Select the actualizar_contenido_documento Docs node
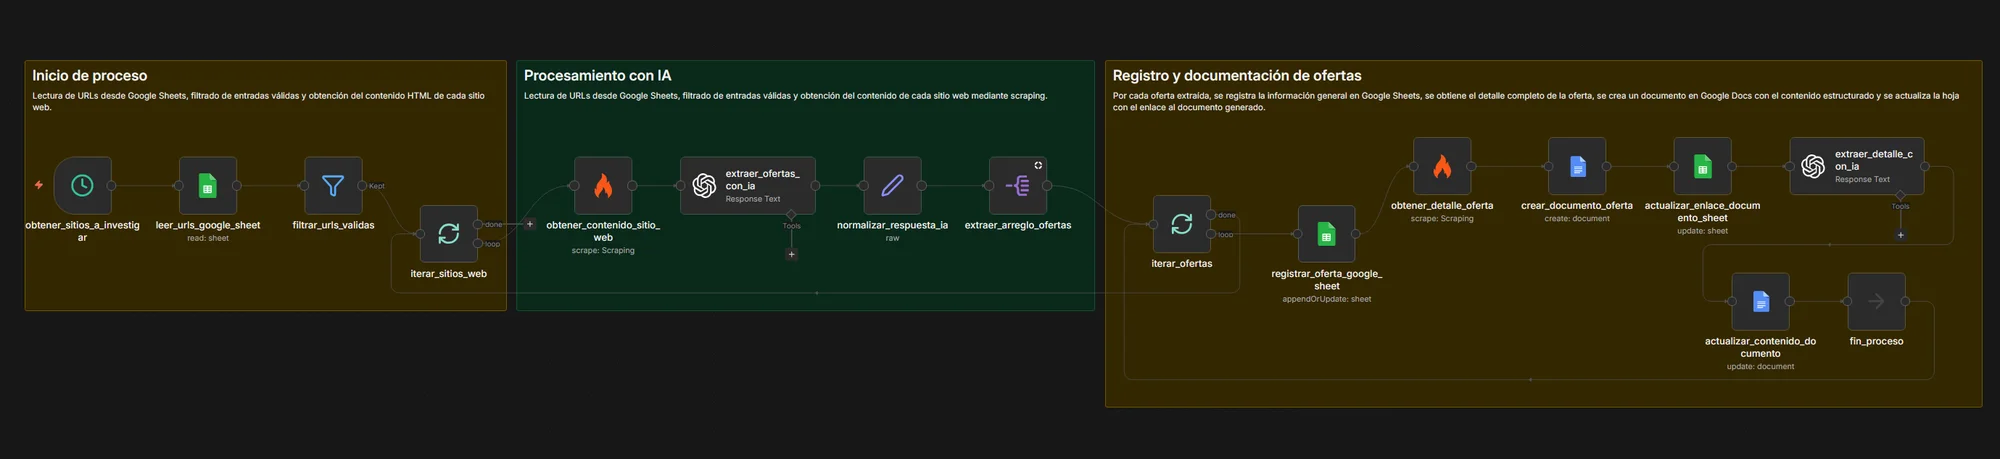The height and width of the screenshot is (459, 2000). (1760, 301)
